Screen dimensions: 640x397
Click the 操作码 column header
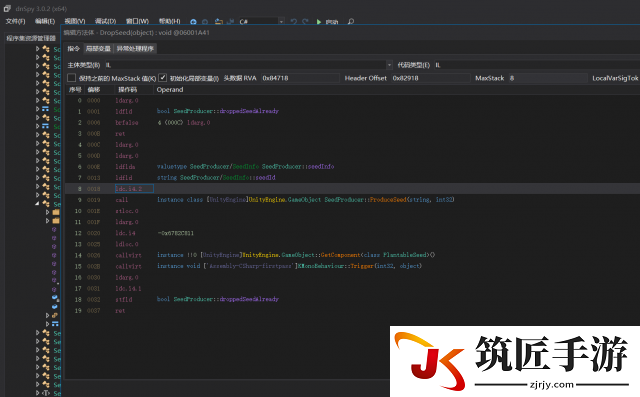coord(128,90)
